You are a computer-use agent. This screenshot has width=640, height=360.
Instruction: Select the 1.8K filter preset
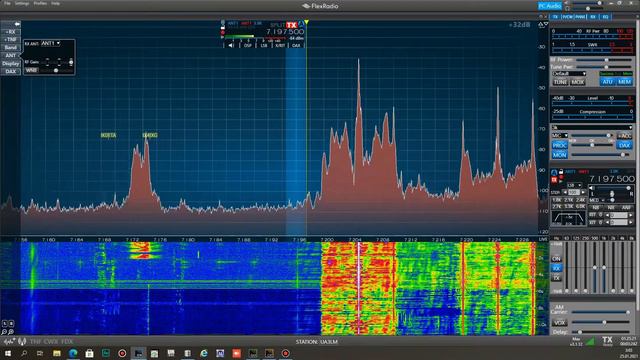557,200
